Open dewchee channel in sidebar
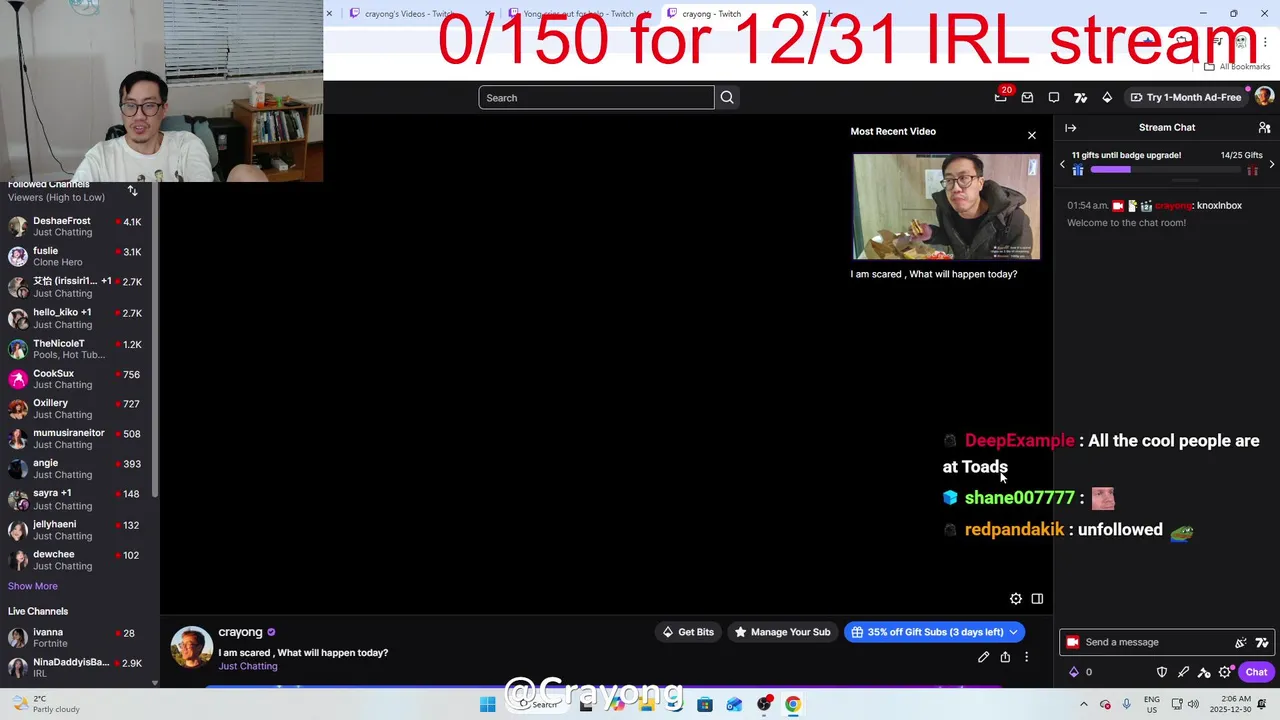 (x=78, y=560)
